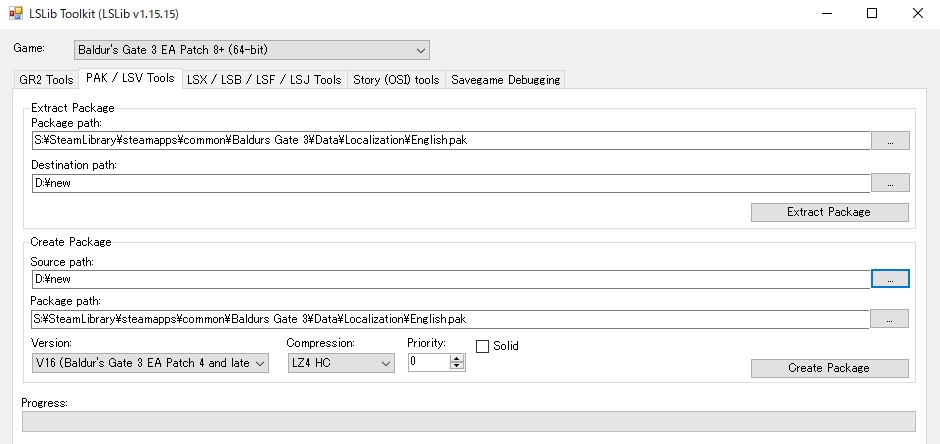The image size is (940, 444).
Task: Click the LSLib Toolkit app icon in title bar
Action: (15, 13)
